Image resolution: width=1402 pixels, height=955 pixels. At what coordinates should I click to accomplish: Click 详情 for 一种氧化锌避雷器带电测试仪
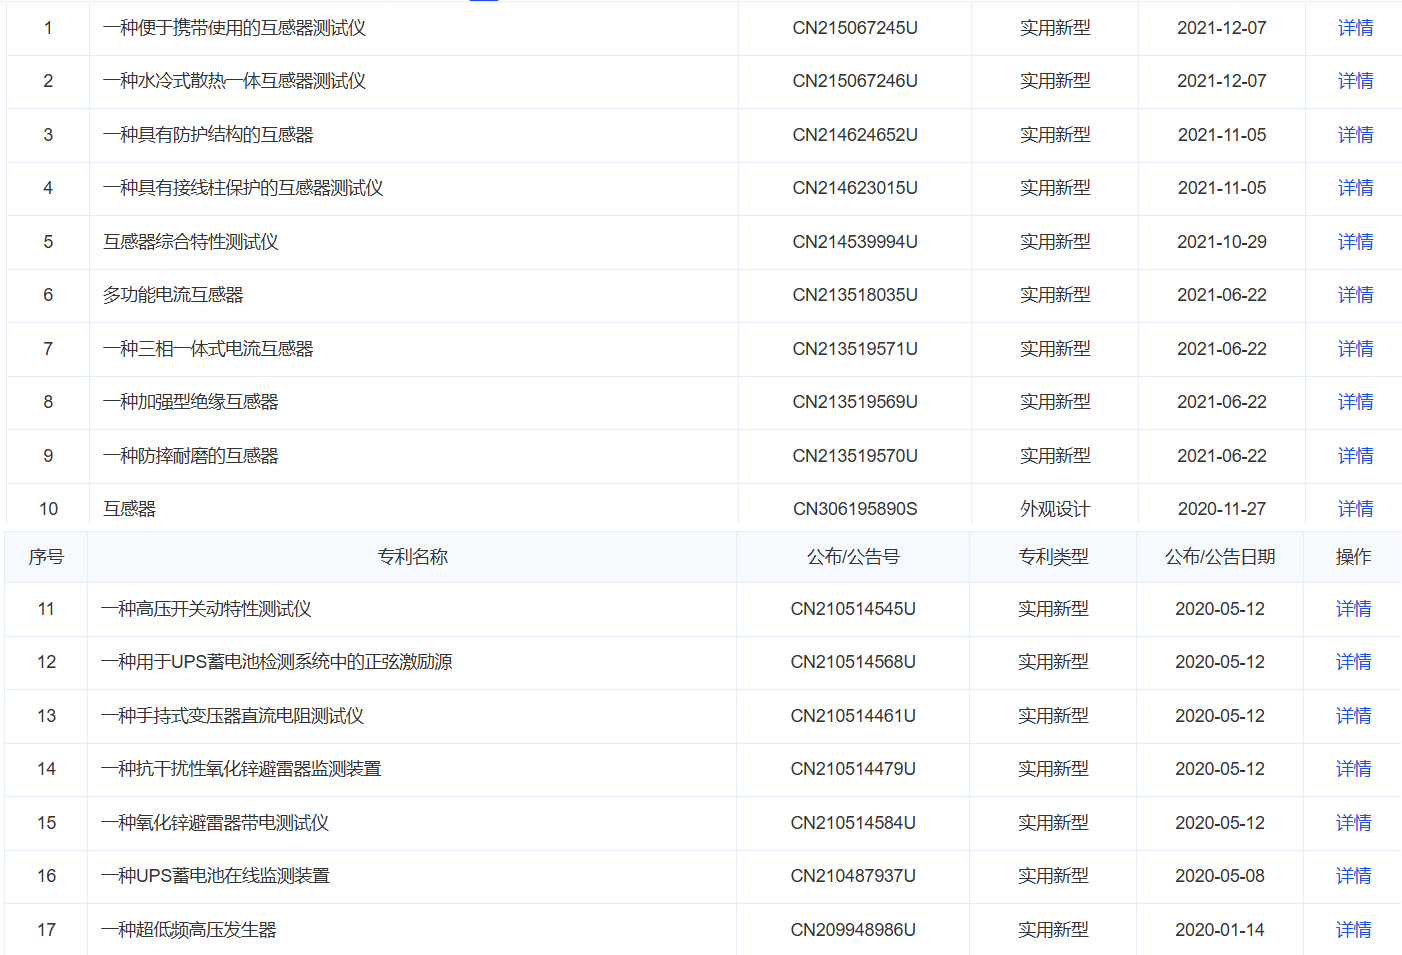1353,823
